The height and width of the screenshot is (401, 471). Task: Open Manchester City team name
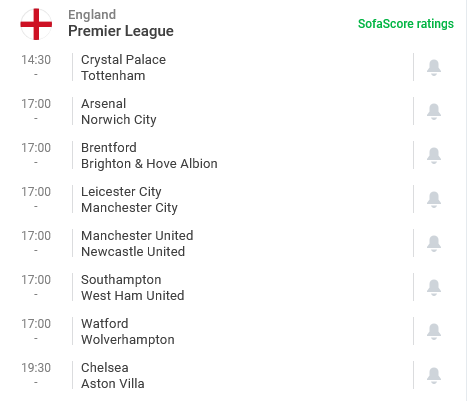(x=129, y=208)
